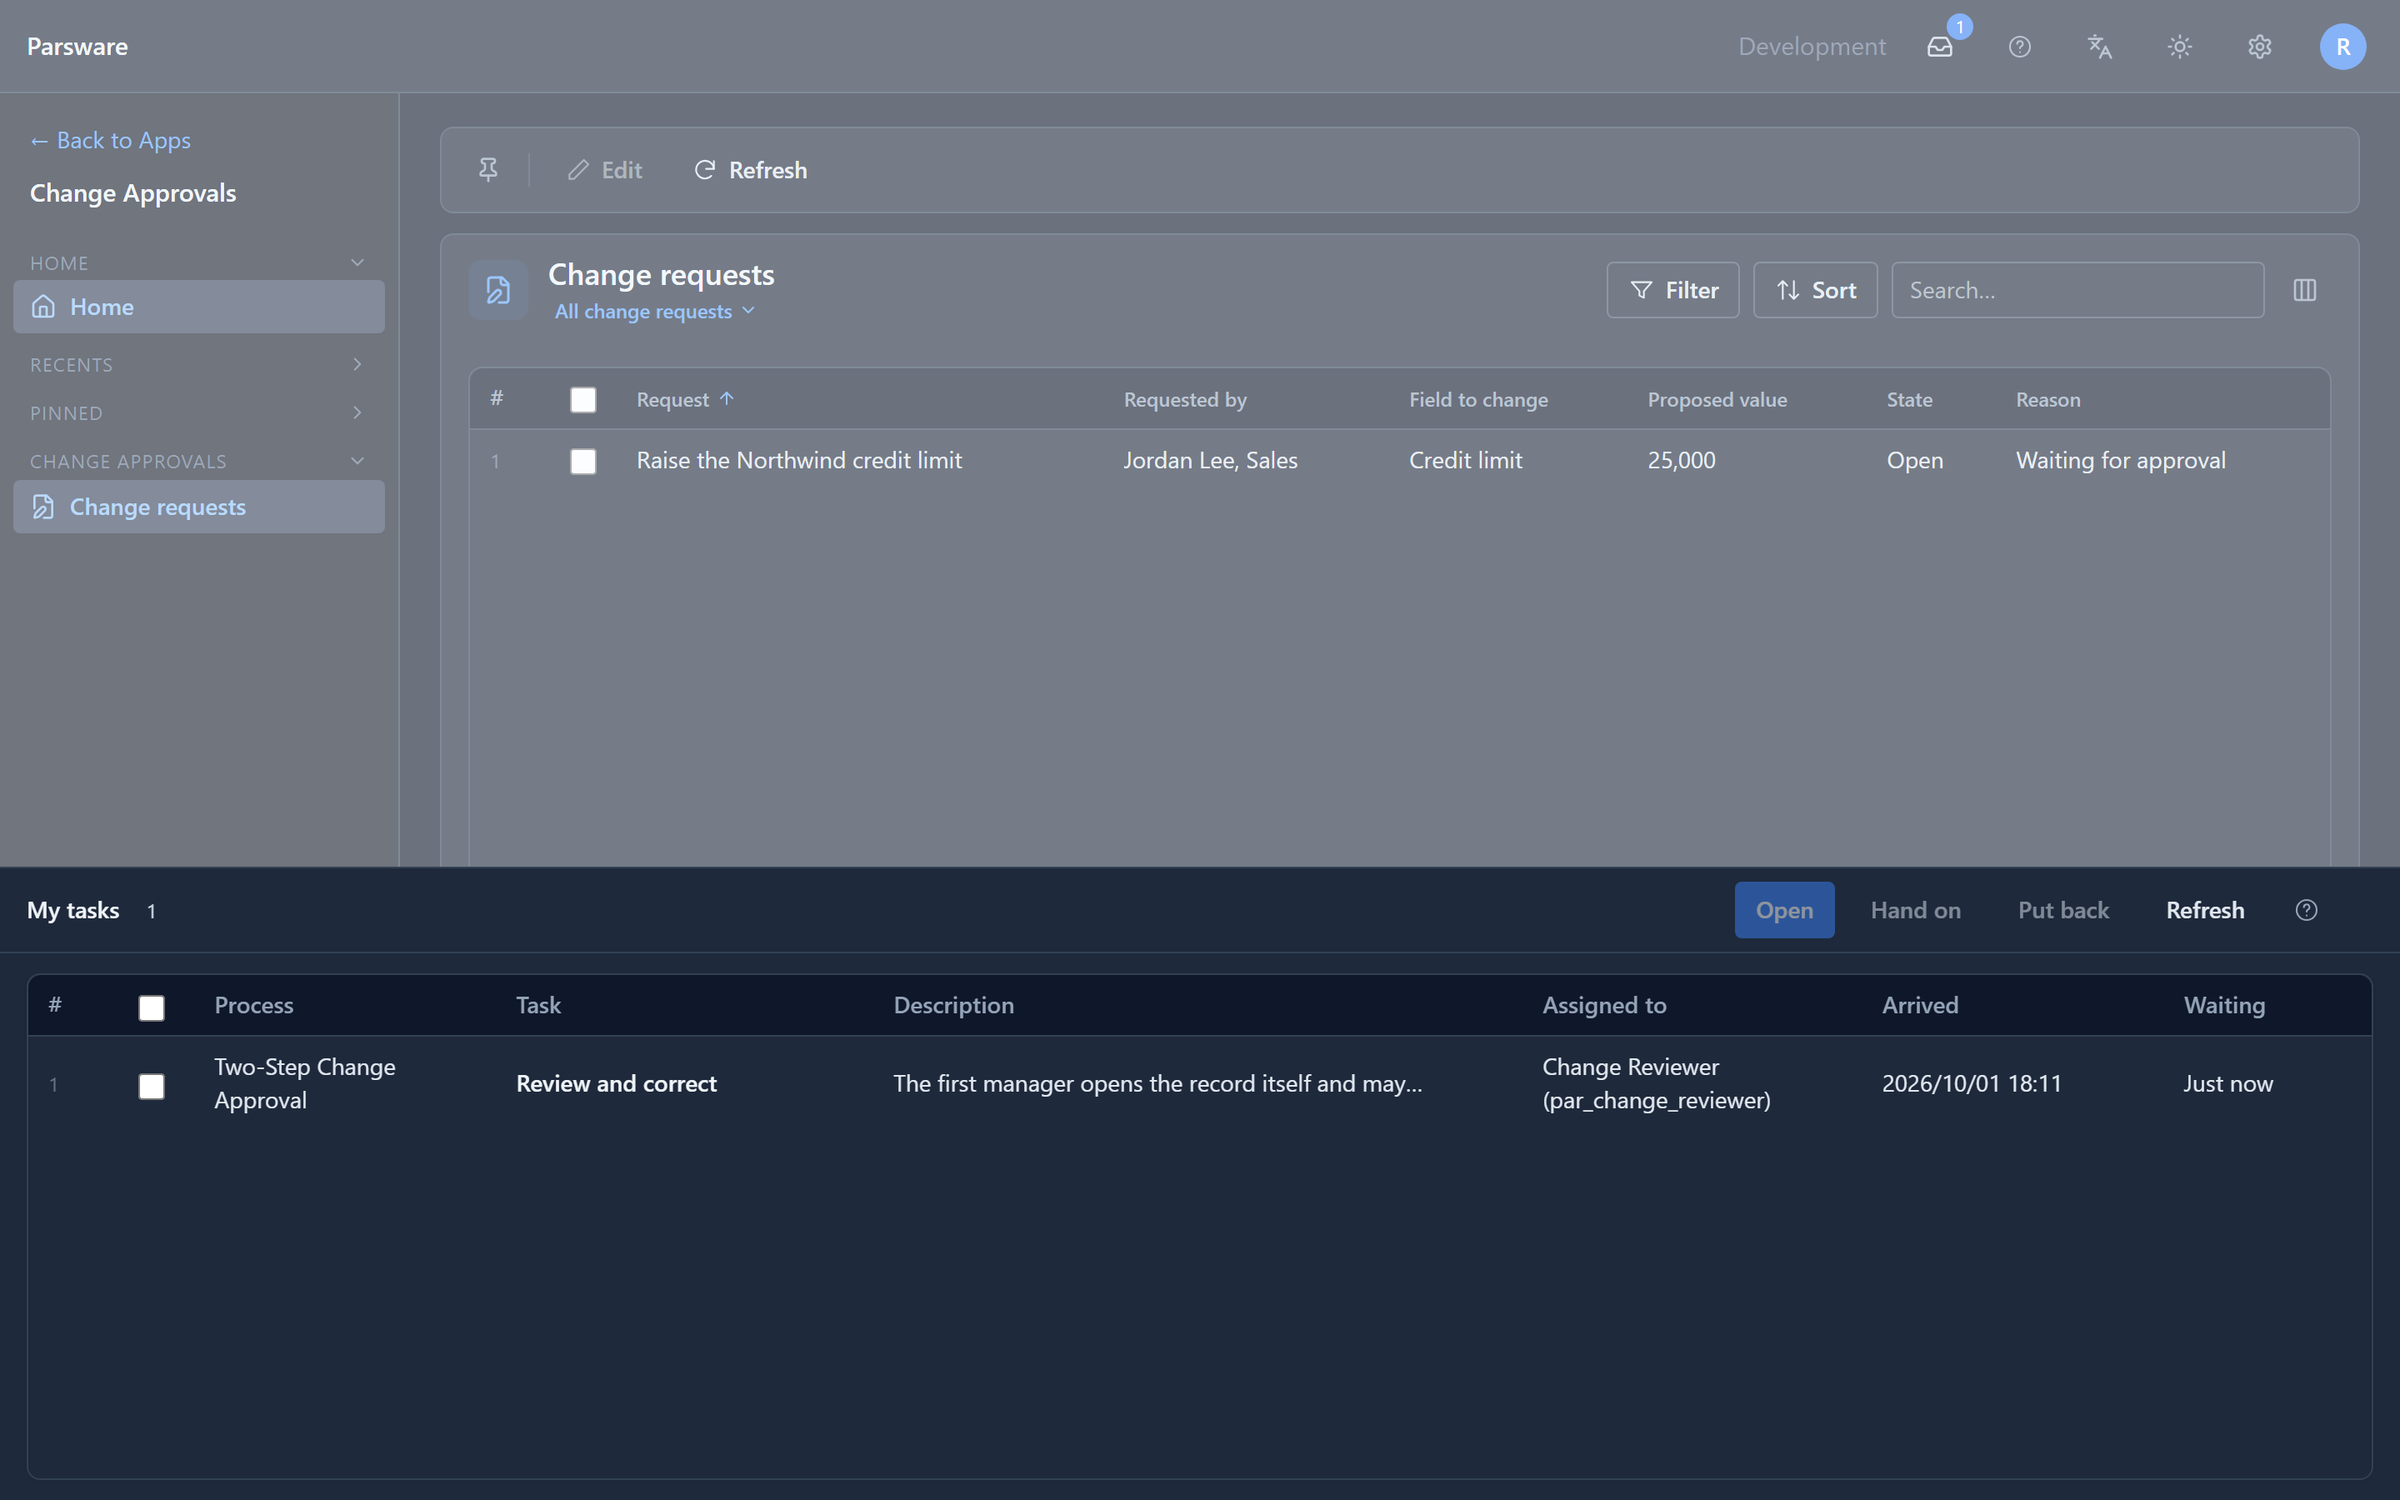Click the Open button in My tasks
This screenshot has width=2400, height=1500.
pos(1784,910)
